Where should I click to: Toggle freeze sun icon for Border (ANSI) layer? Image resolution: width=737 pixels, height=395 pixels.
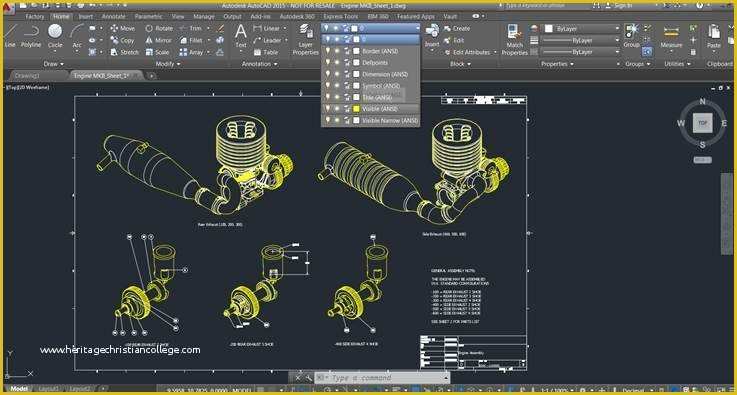[337, 51]
